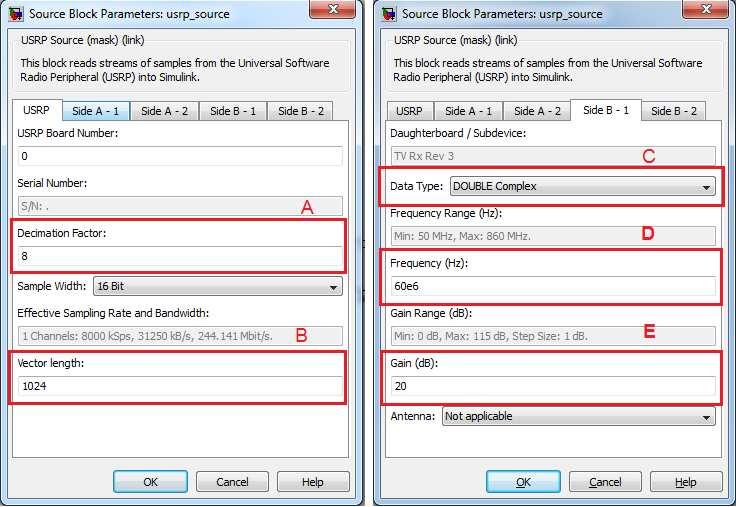
Task: Click Effective Sampling Rate readout field
Action: tap(180, 336)
